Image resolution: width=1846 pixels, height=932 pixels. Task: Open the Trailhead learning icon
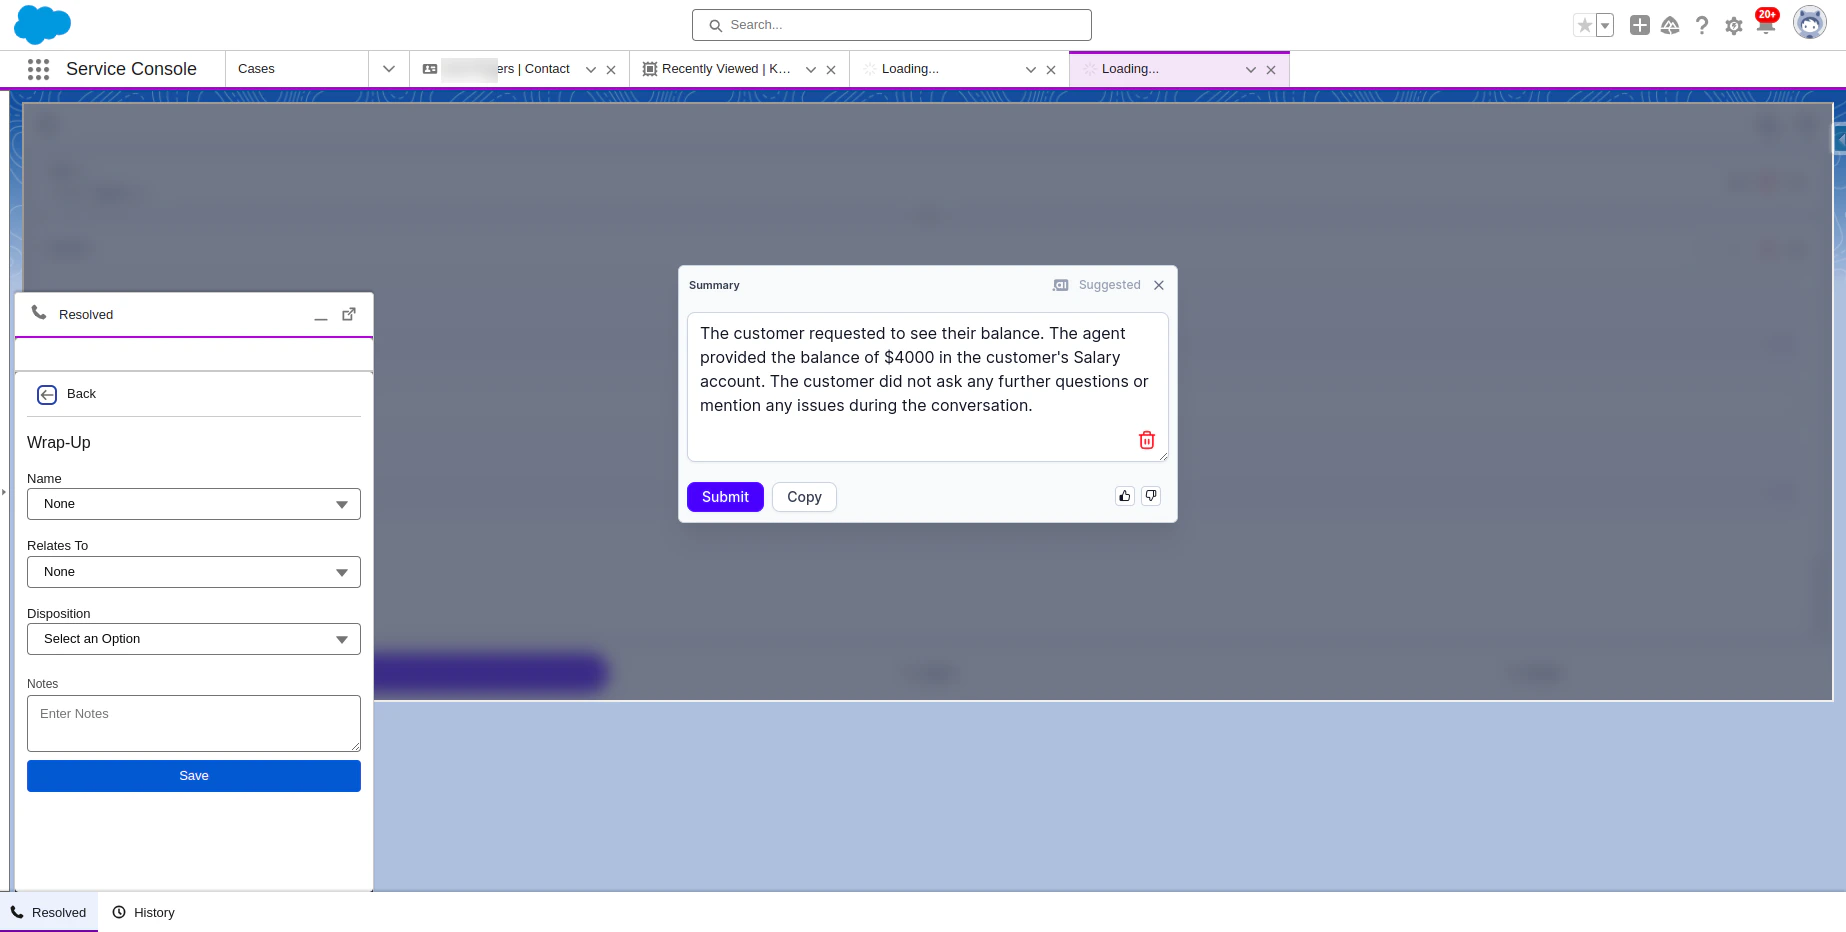[x=1670, y=25]
